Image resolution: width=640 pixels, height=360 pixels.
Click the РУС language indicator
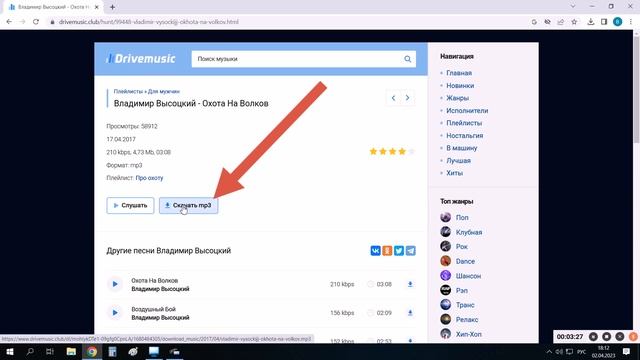click(x=582, y=351)
